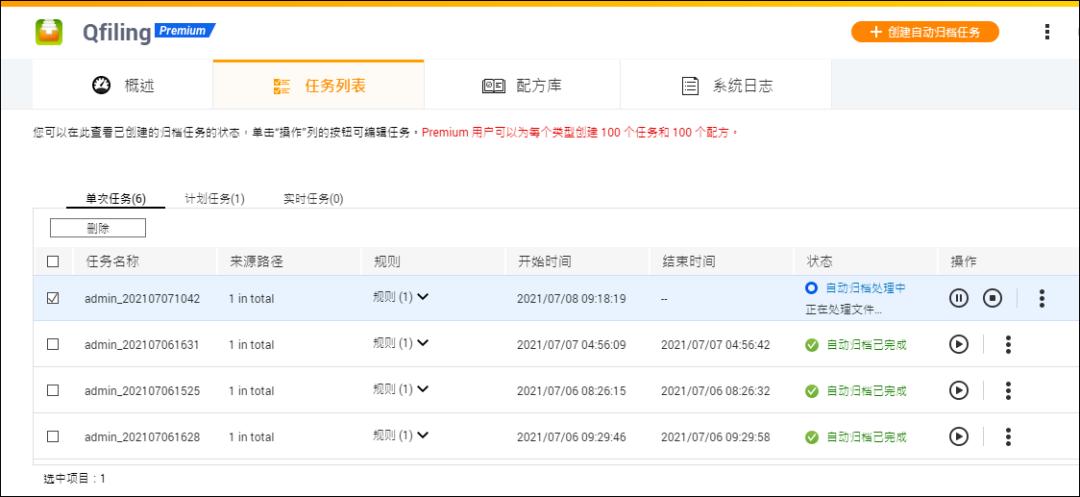Click the 规则 column header
Screen dimensions: 1080x497
click(x=386, y=262)
